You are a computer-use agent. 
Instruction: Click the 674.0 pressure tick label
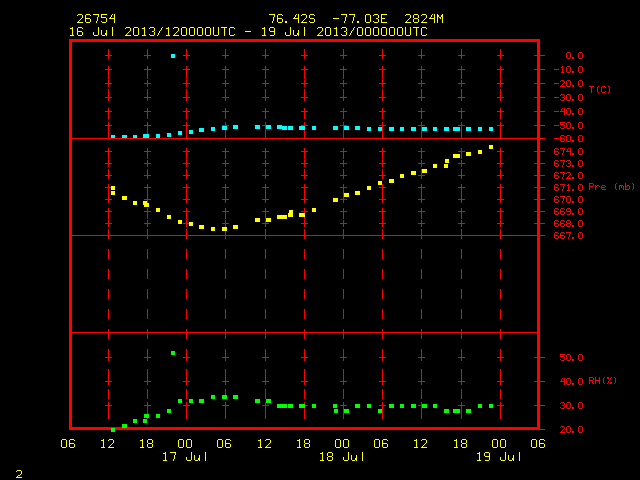pyautogui.click(x=568, y=152)
